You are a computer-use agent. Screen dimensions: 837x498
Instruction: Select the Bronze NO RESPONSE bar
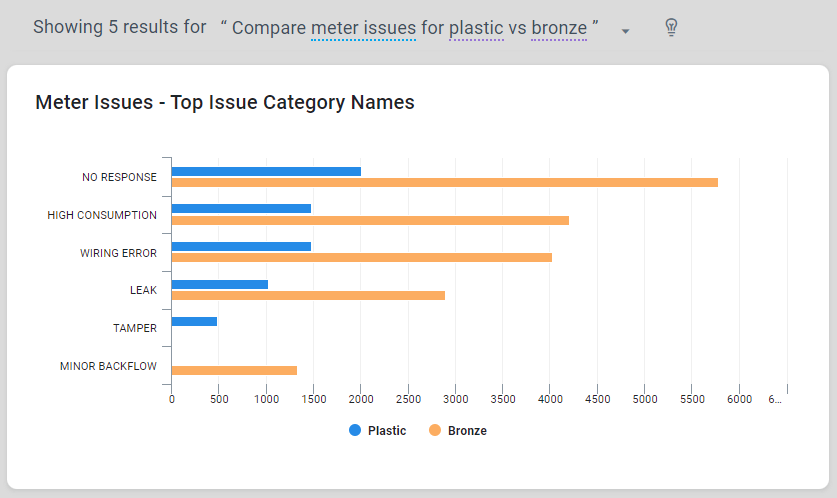coord(445,182)
